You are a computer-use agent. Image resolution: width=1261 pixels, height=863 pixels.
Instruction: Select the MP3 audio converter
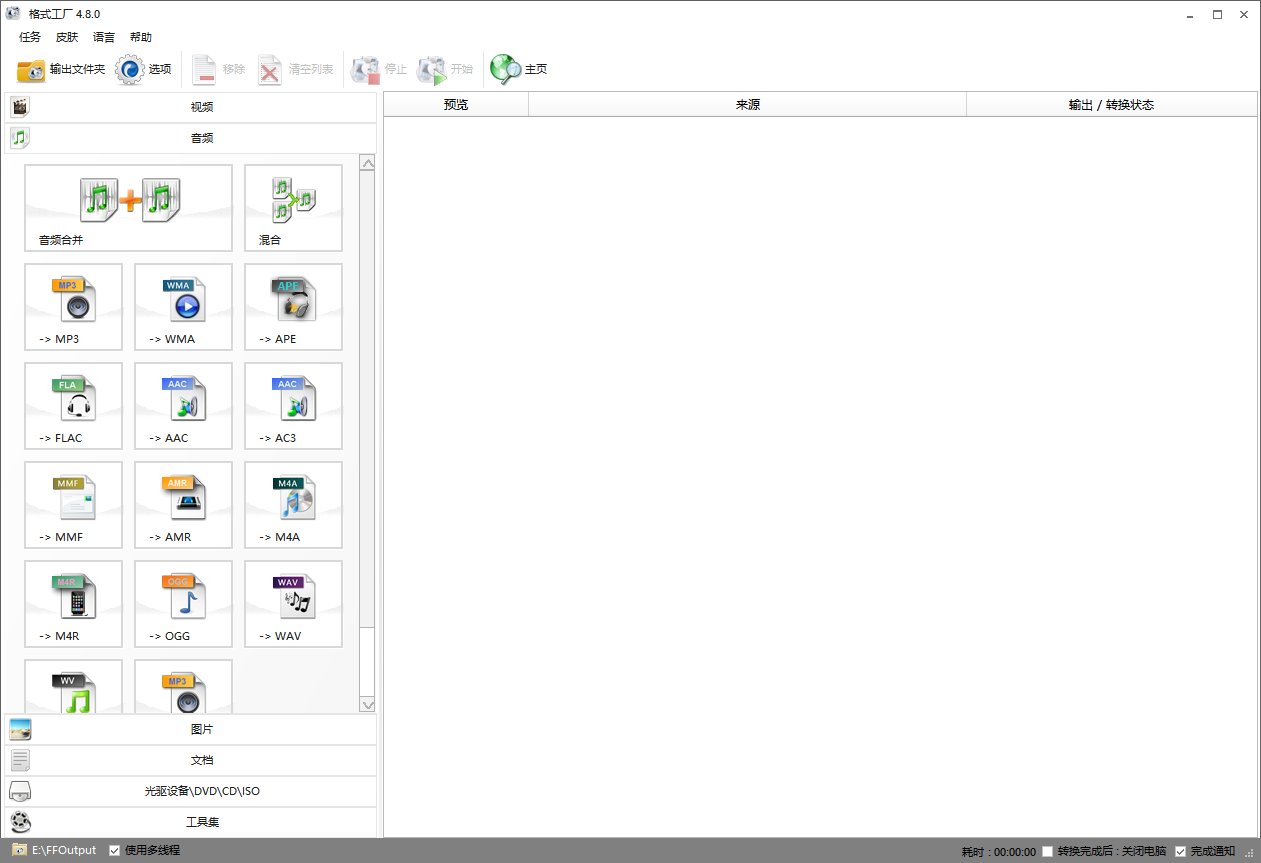(x=73, y=307)
